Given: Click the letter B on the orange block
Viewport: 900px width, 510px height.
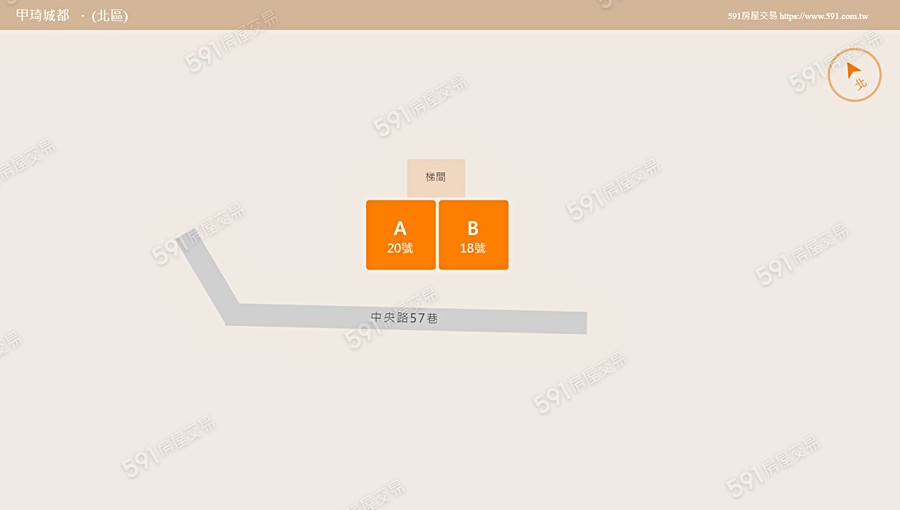Looking at the screenshot, I should tap(473, 228).
